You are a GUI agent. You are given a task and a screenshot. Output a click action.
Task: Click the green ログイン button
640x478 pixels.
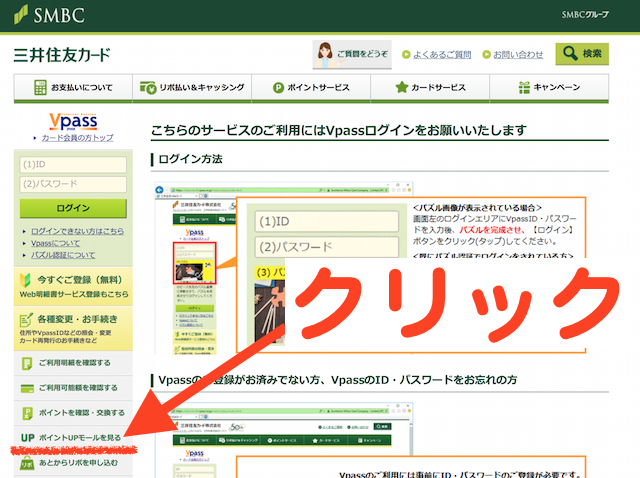(73, 208)
